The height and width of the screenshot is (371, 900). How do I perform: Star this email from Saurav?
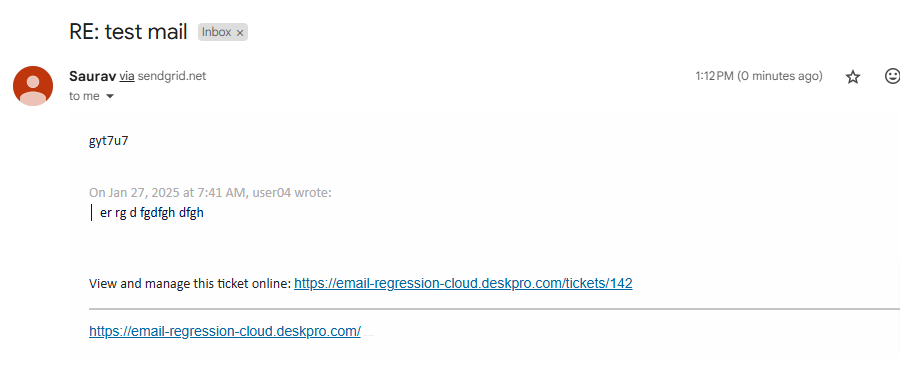[x=853, y=77]
